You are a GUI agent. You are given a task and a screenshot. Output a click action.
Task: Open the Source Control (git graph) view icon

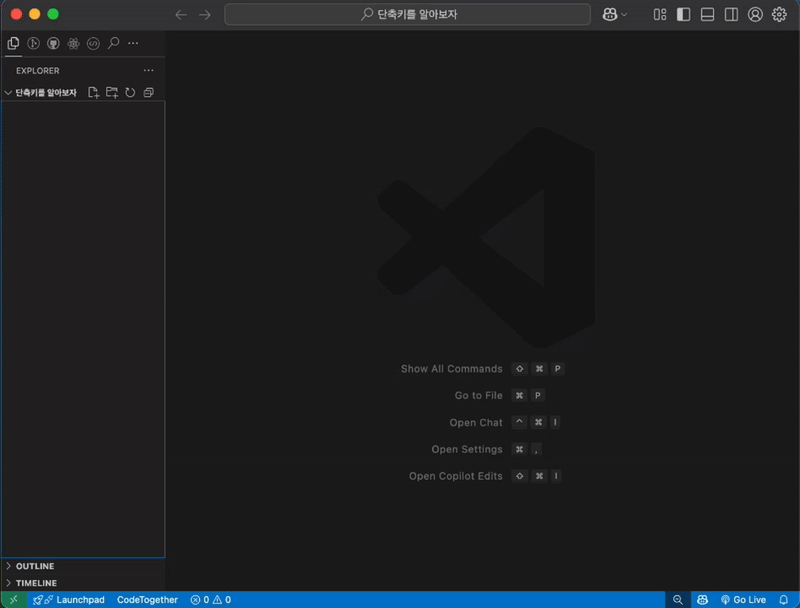33,43
